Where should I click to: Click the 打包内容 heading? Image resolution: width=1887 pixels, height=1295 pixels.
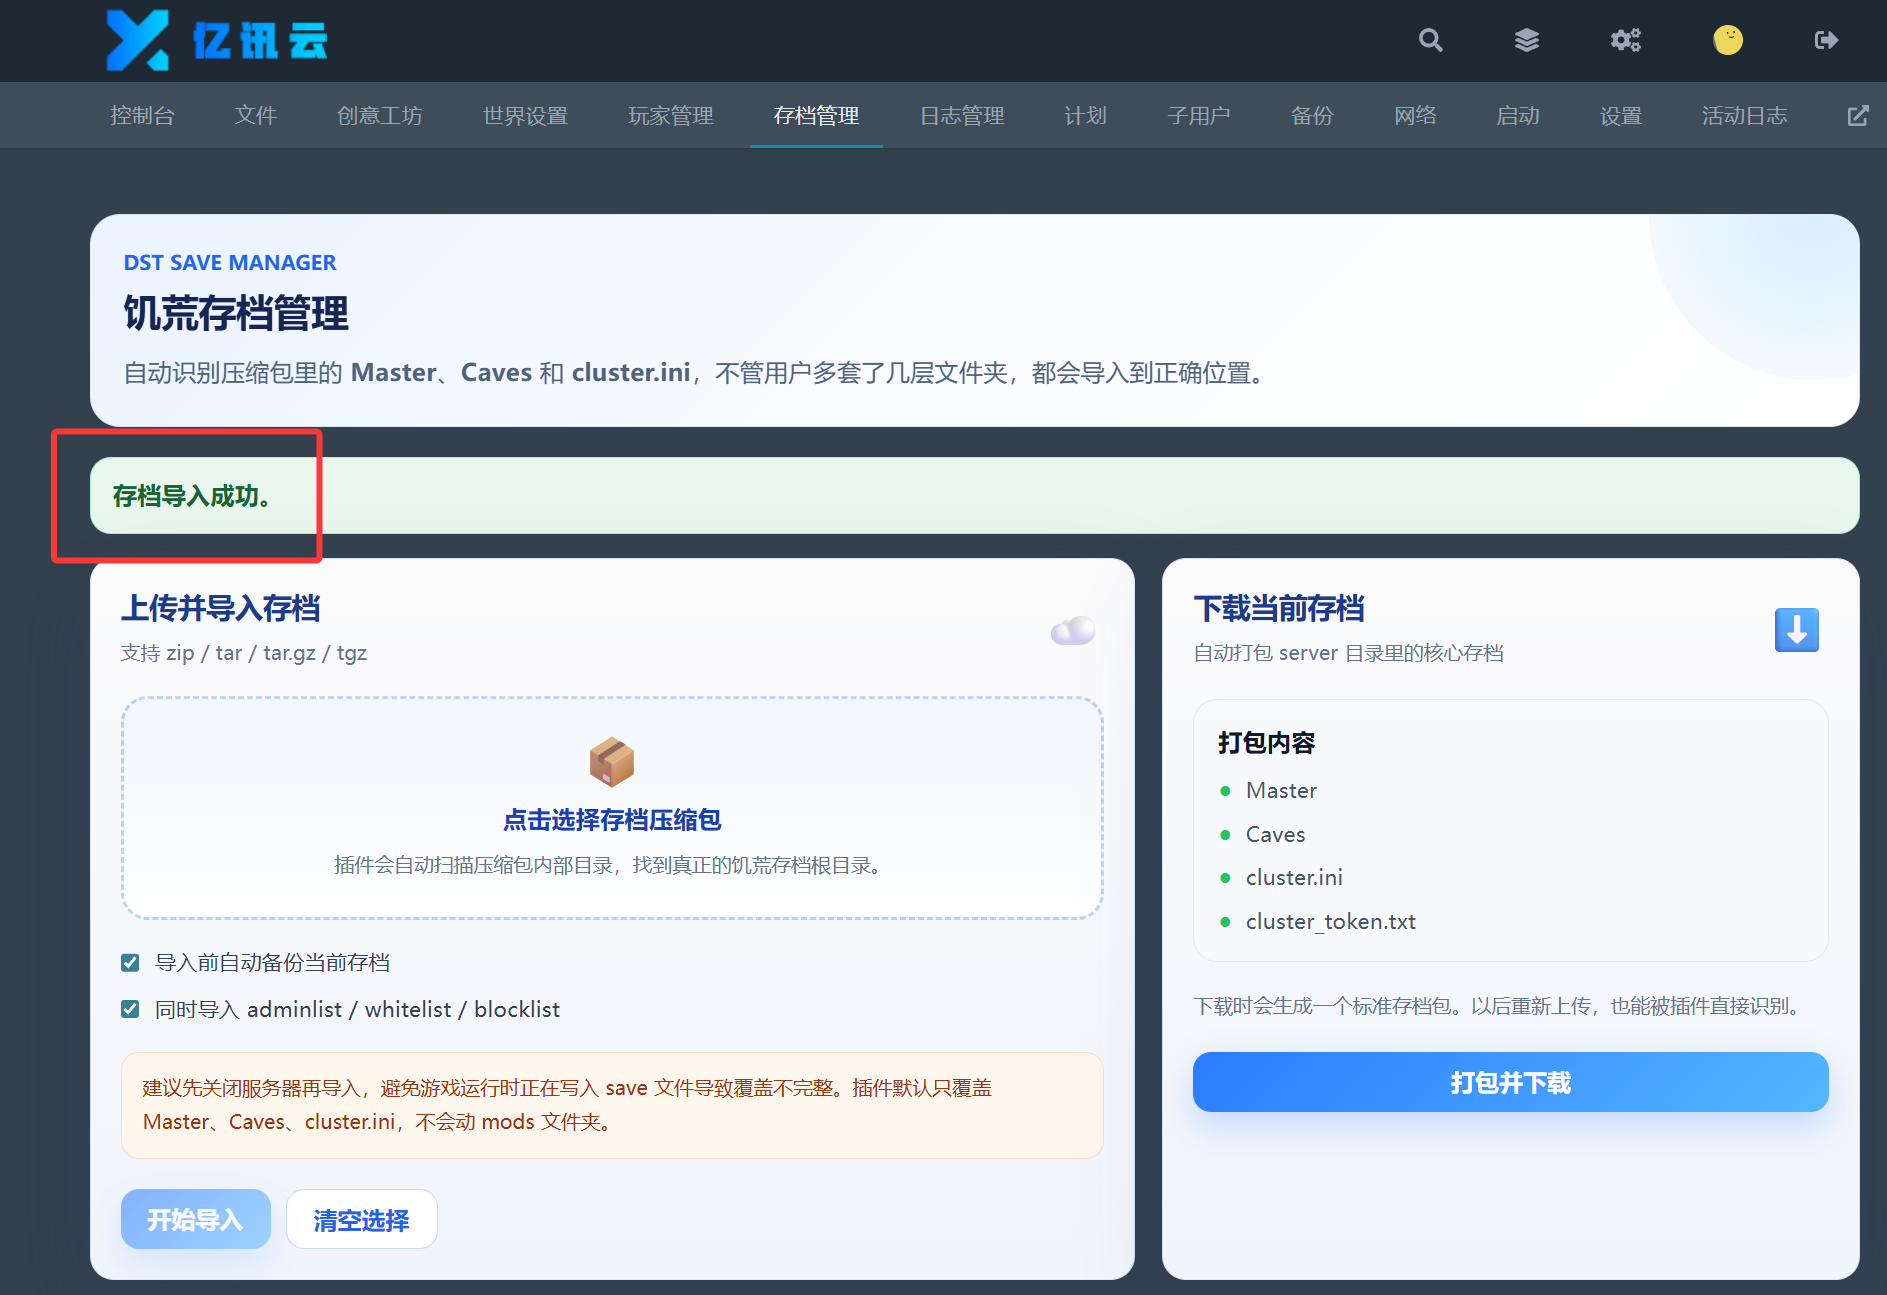coord(1266,743)
